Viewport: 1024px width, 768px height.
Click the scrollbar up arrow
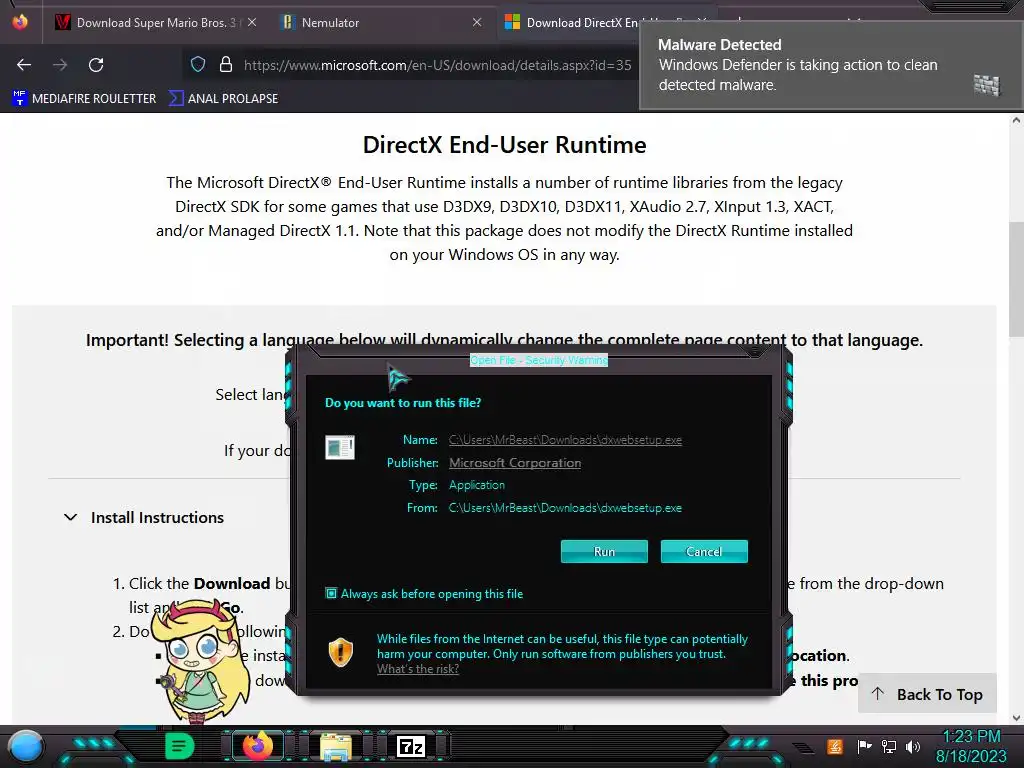(1016, 120)
